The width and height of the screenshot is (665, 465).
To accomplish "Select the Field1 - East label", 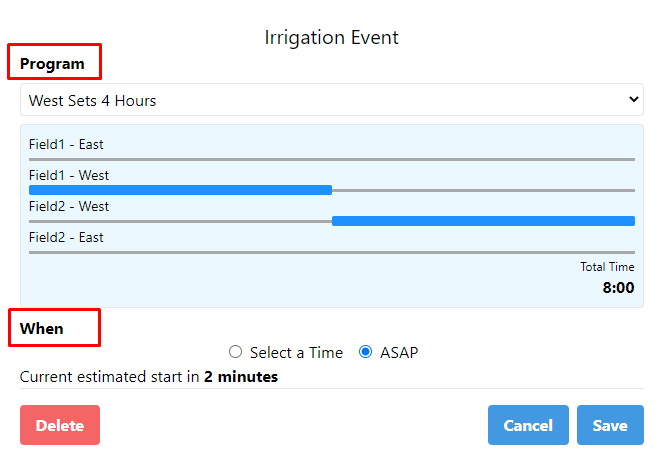I will (66, 144).
